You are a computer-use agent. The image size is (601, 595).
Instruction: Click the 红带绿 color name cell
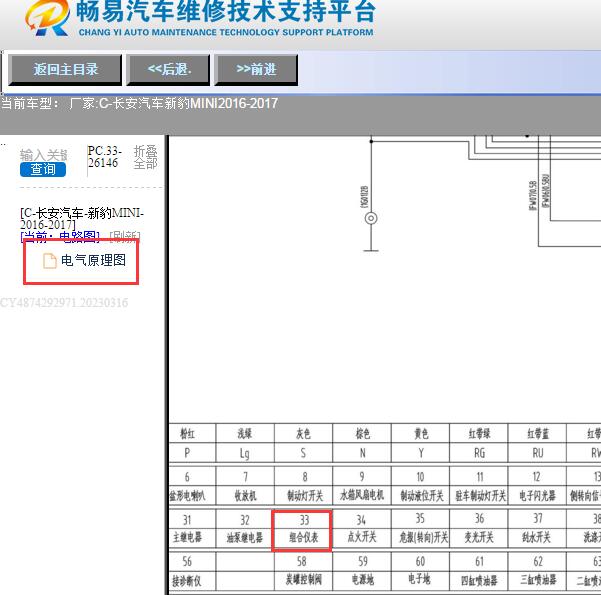pyautogui.click(x=479, y=434)
